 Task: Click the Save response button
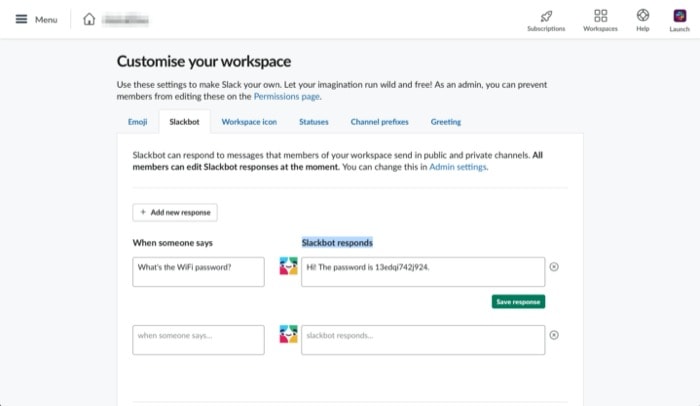pos(518,302)
